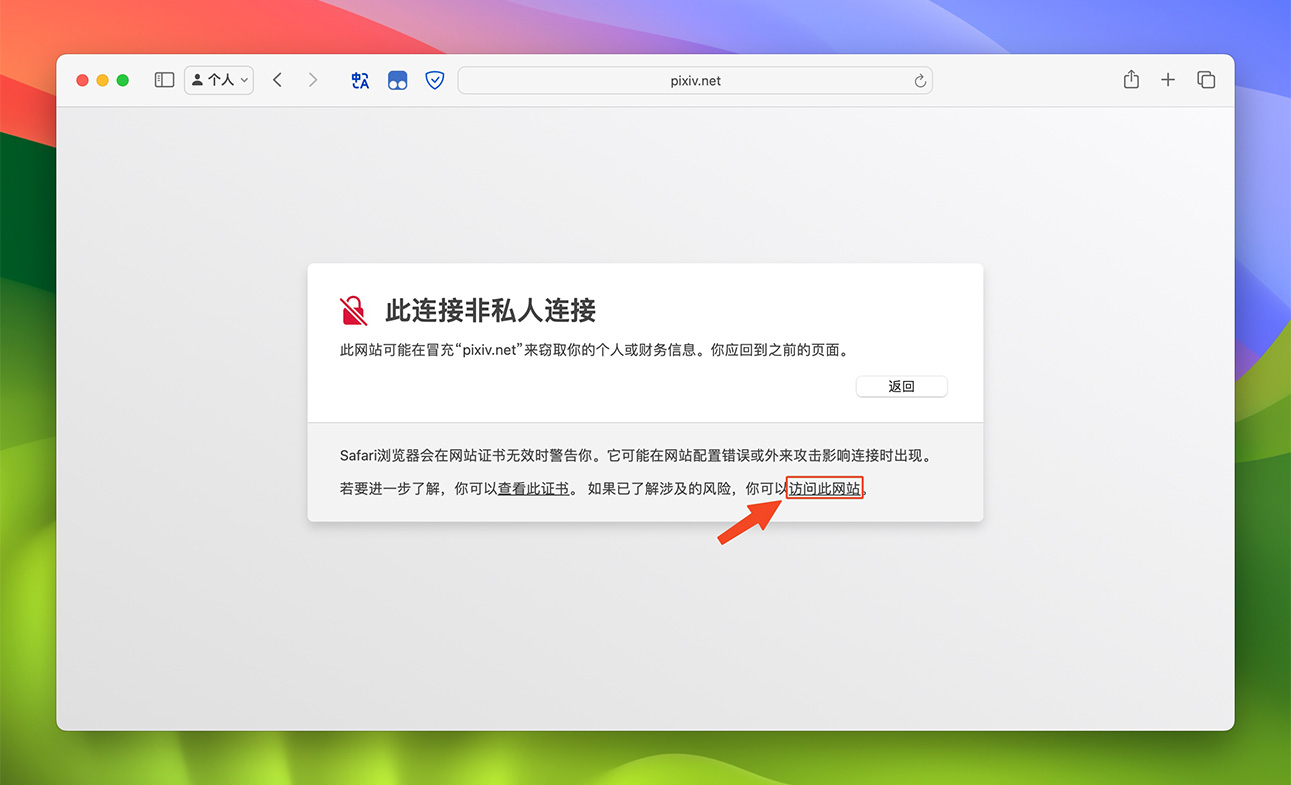Click the crossed-out red lock icon
Screen dimensions: 1291x785
(x=353, y=311)
